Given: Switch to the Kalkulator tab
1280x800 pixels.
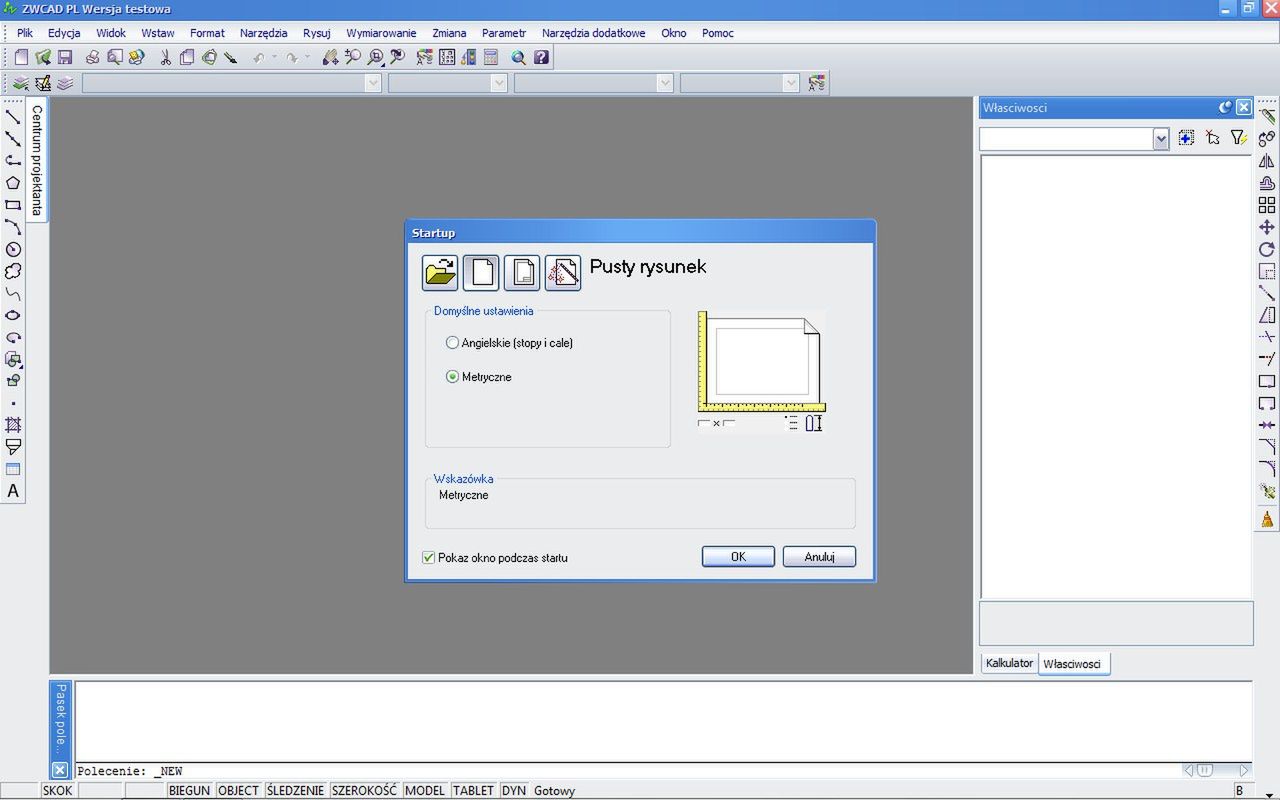Looking at the screenshot, I should coord(1009,663).
